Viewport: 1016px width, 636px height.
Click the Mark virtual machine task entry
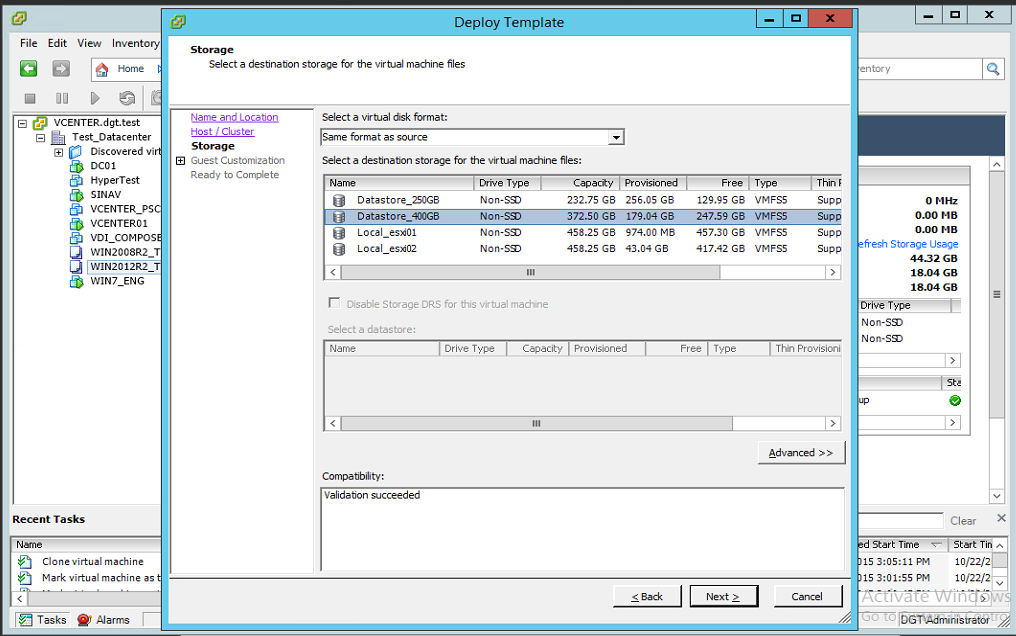click(x=100, y=578)
